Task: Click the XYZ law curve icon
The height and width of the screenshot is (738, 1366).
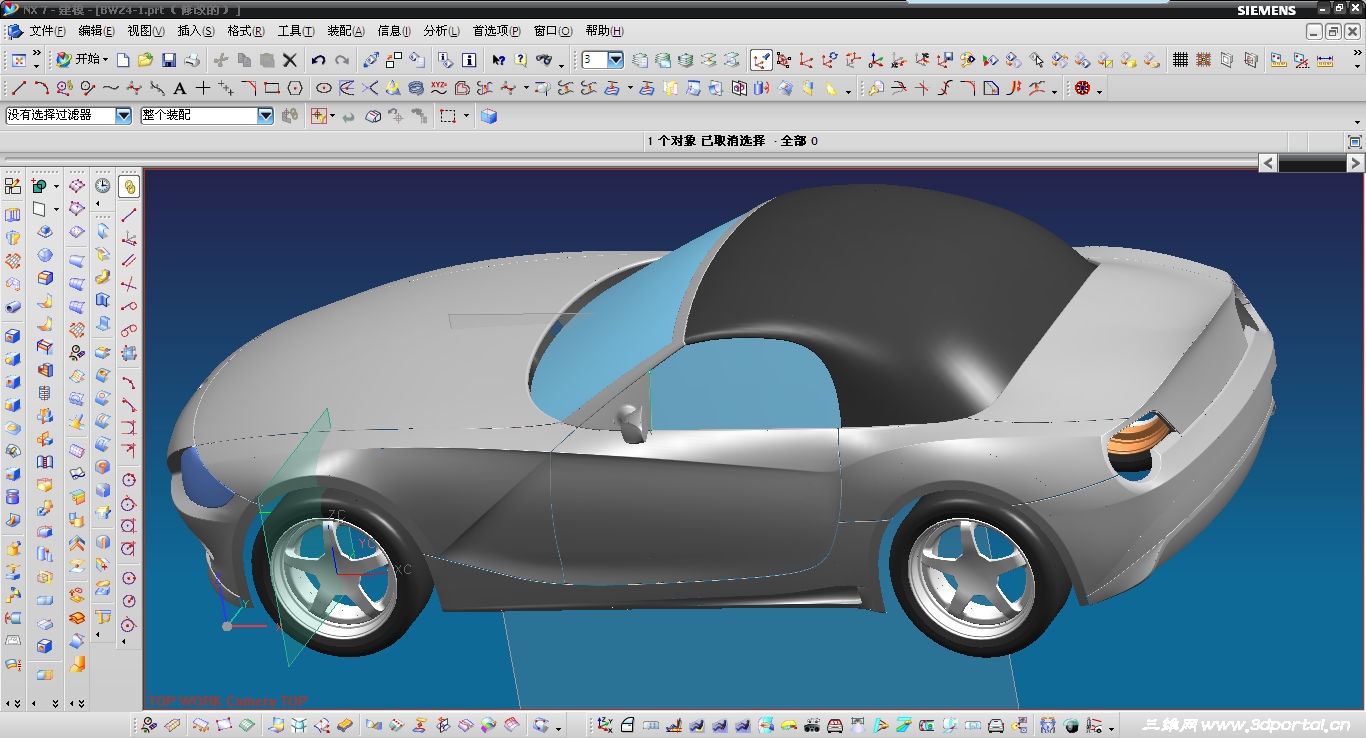Action: click(x=439, y=88)
